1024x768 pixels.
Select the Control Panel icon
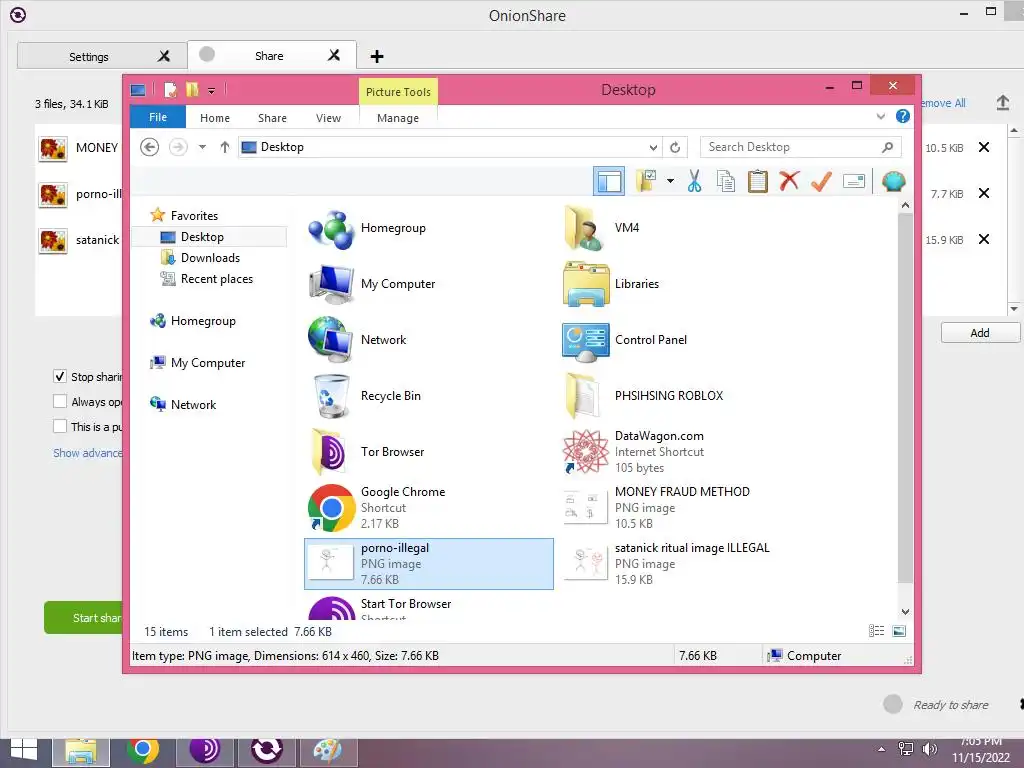585,341
